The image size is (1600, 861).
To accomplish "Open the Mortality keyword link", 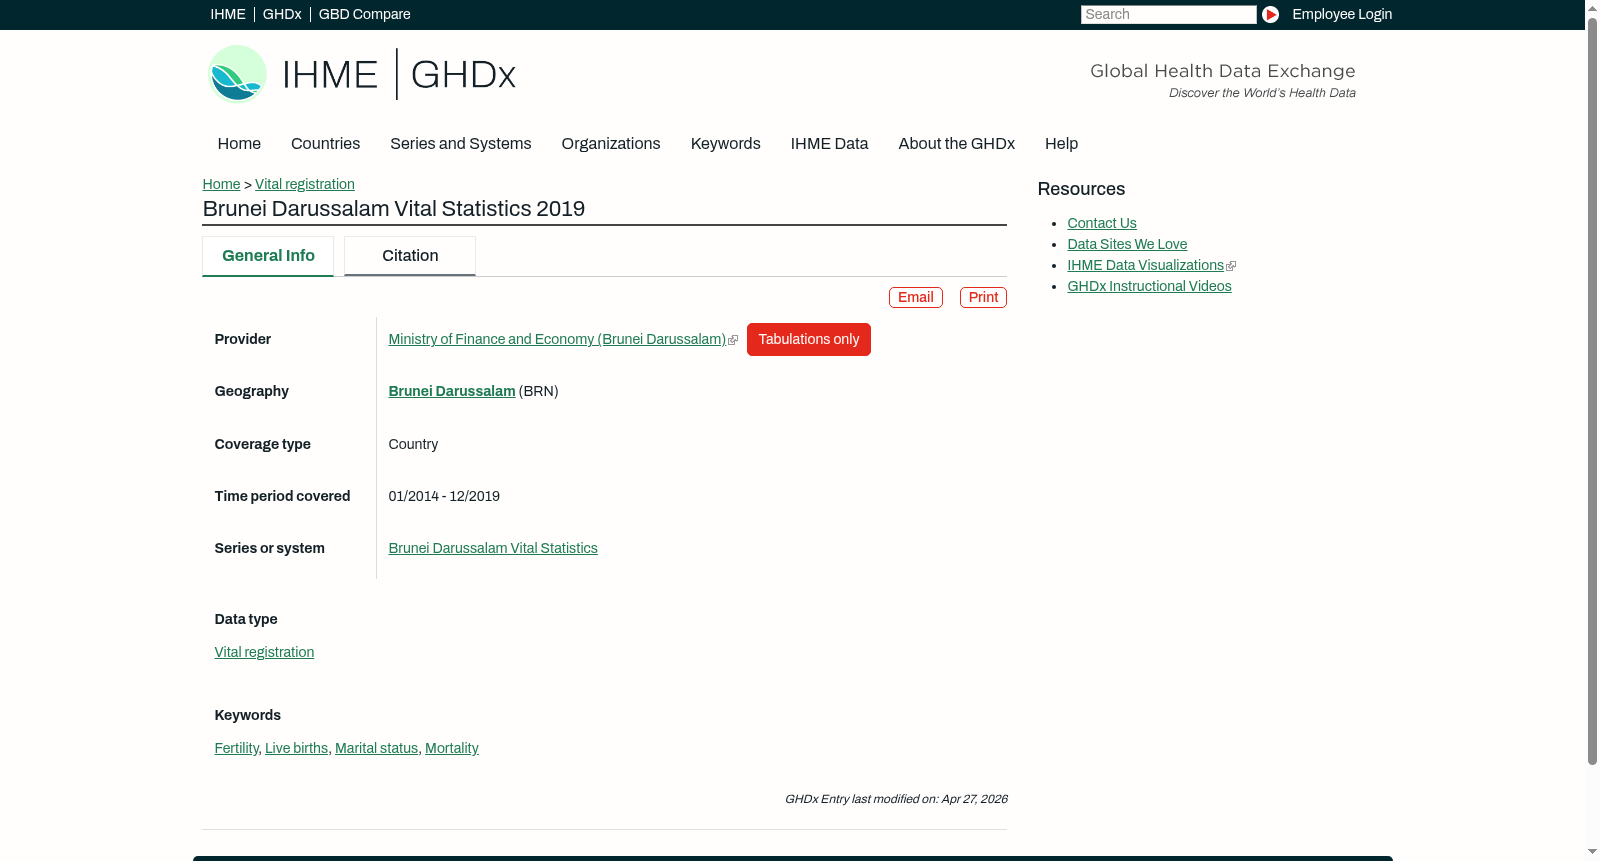I will click(x=452, y=749).
